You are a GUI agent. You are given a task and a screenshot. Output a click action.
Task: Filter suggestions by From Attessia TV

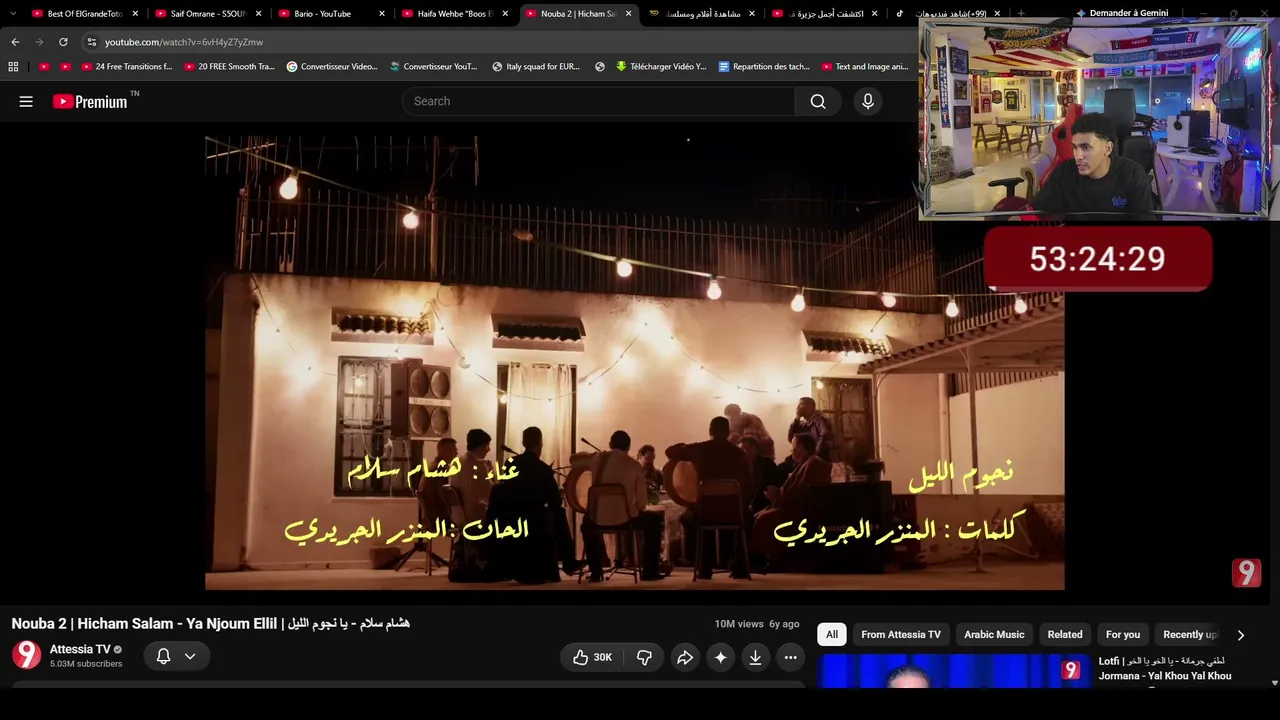[x=901, y=635]
